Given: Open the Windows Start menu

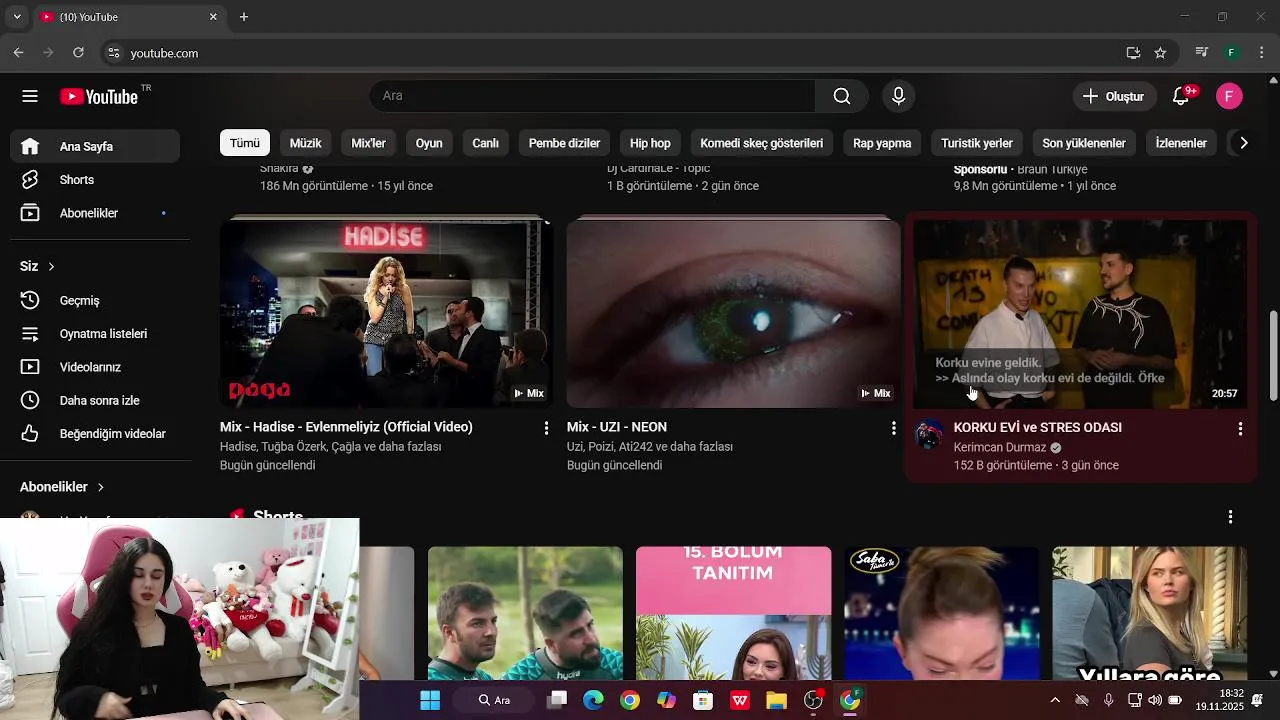Looking at the screenshot, I should pos(430,700).
